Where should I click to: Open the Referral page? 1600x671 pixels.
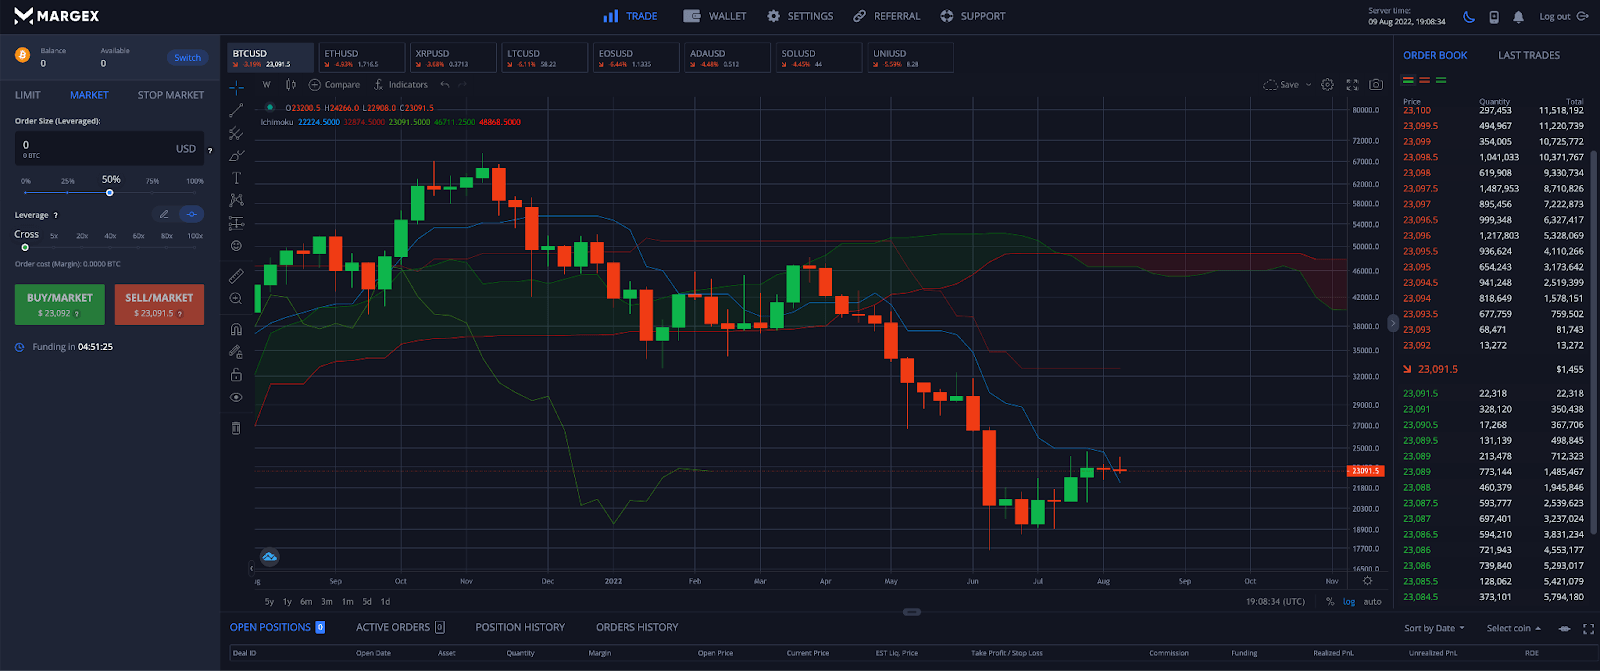coord(887,16)
